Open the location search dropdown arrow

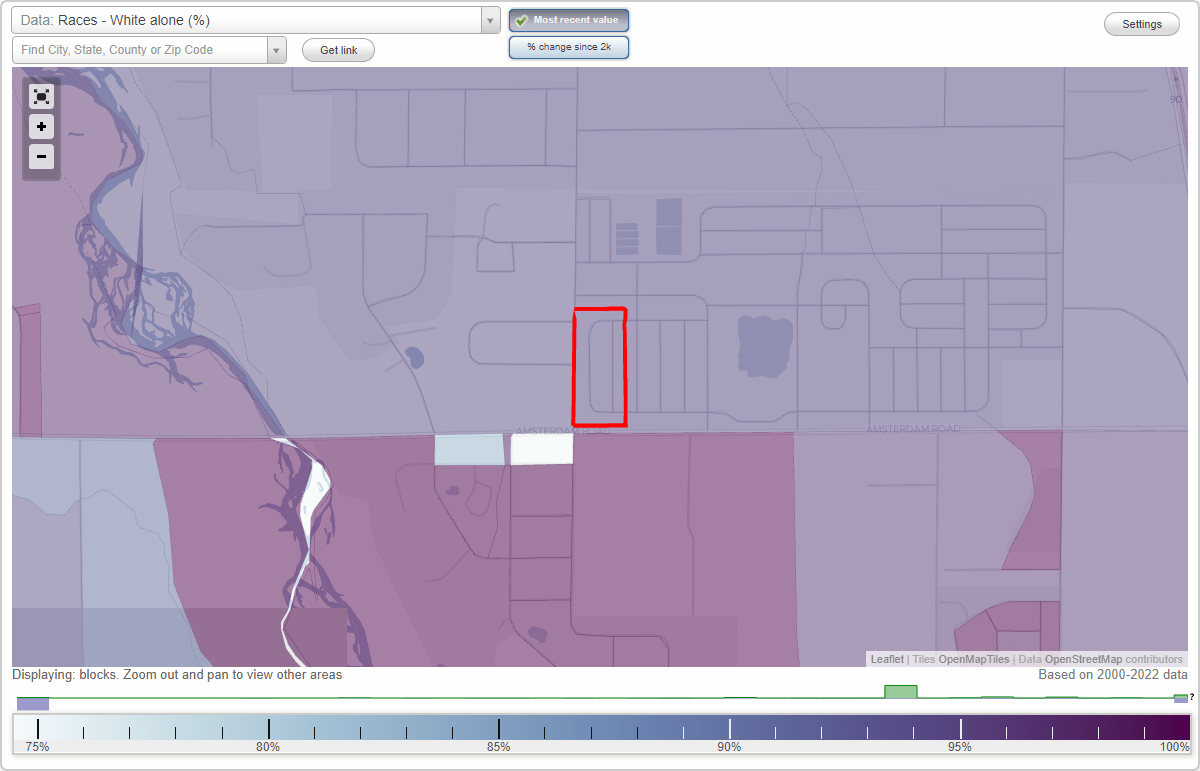(277, 50)
